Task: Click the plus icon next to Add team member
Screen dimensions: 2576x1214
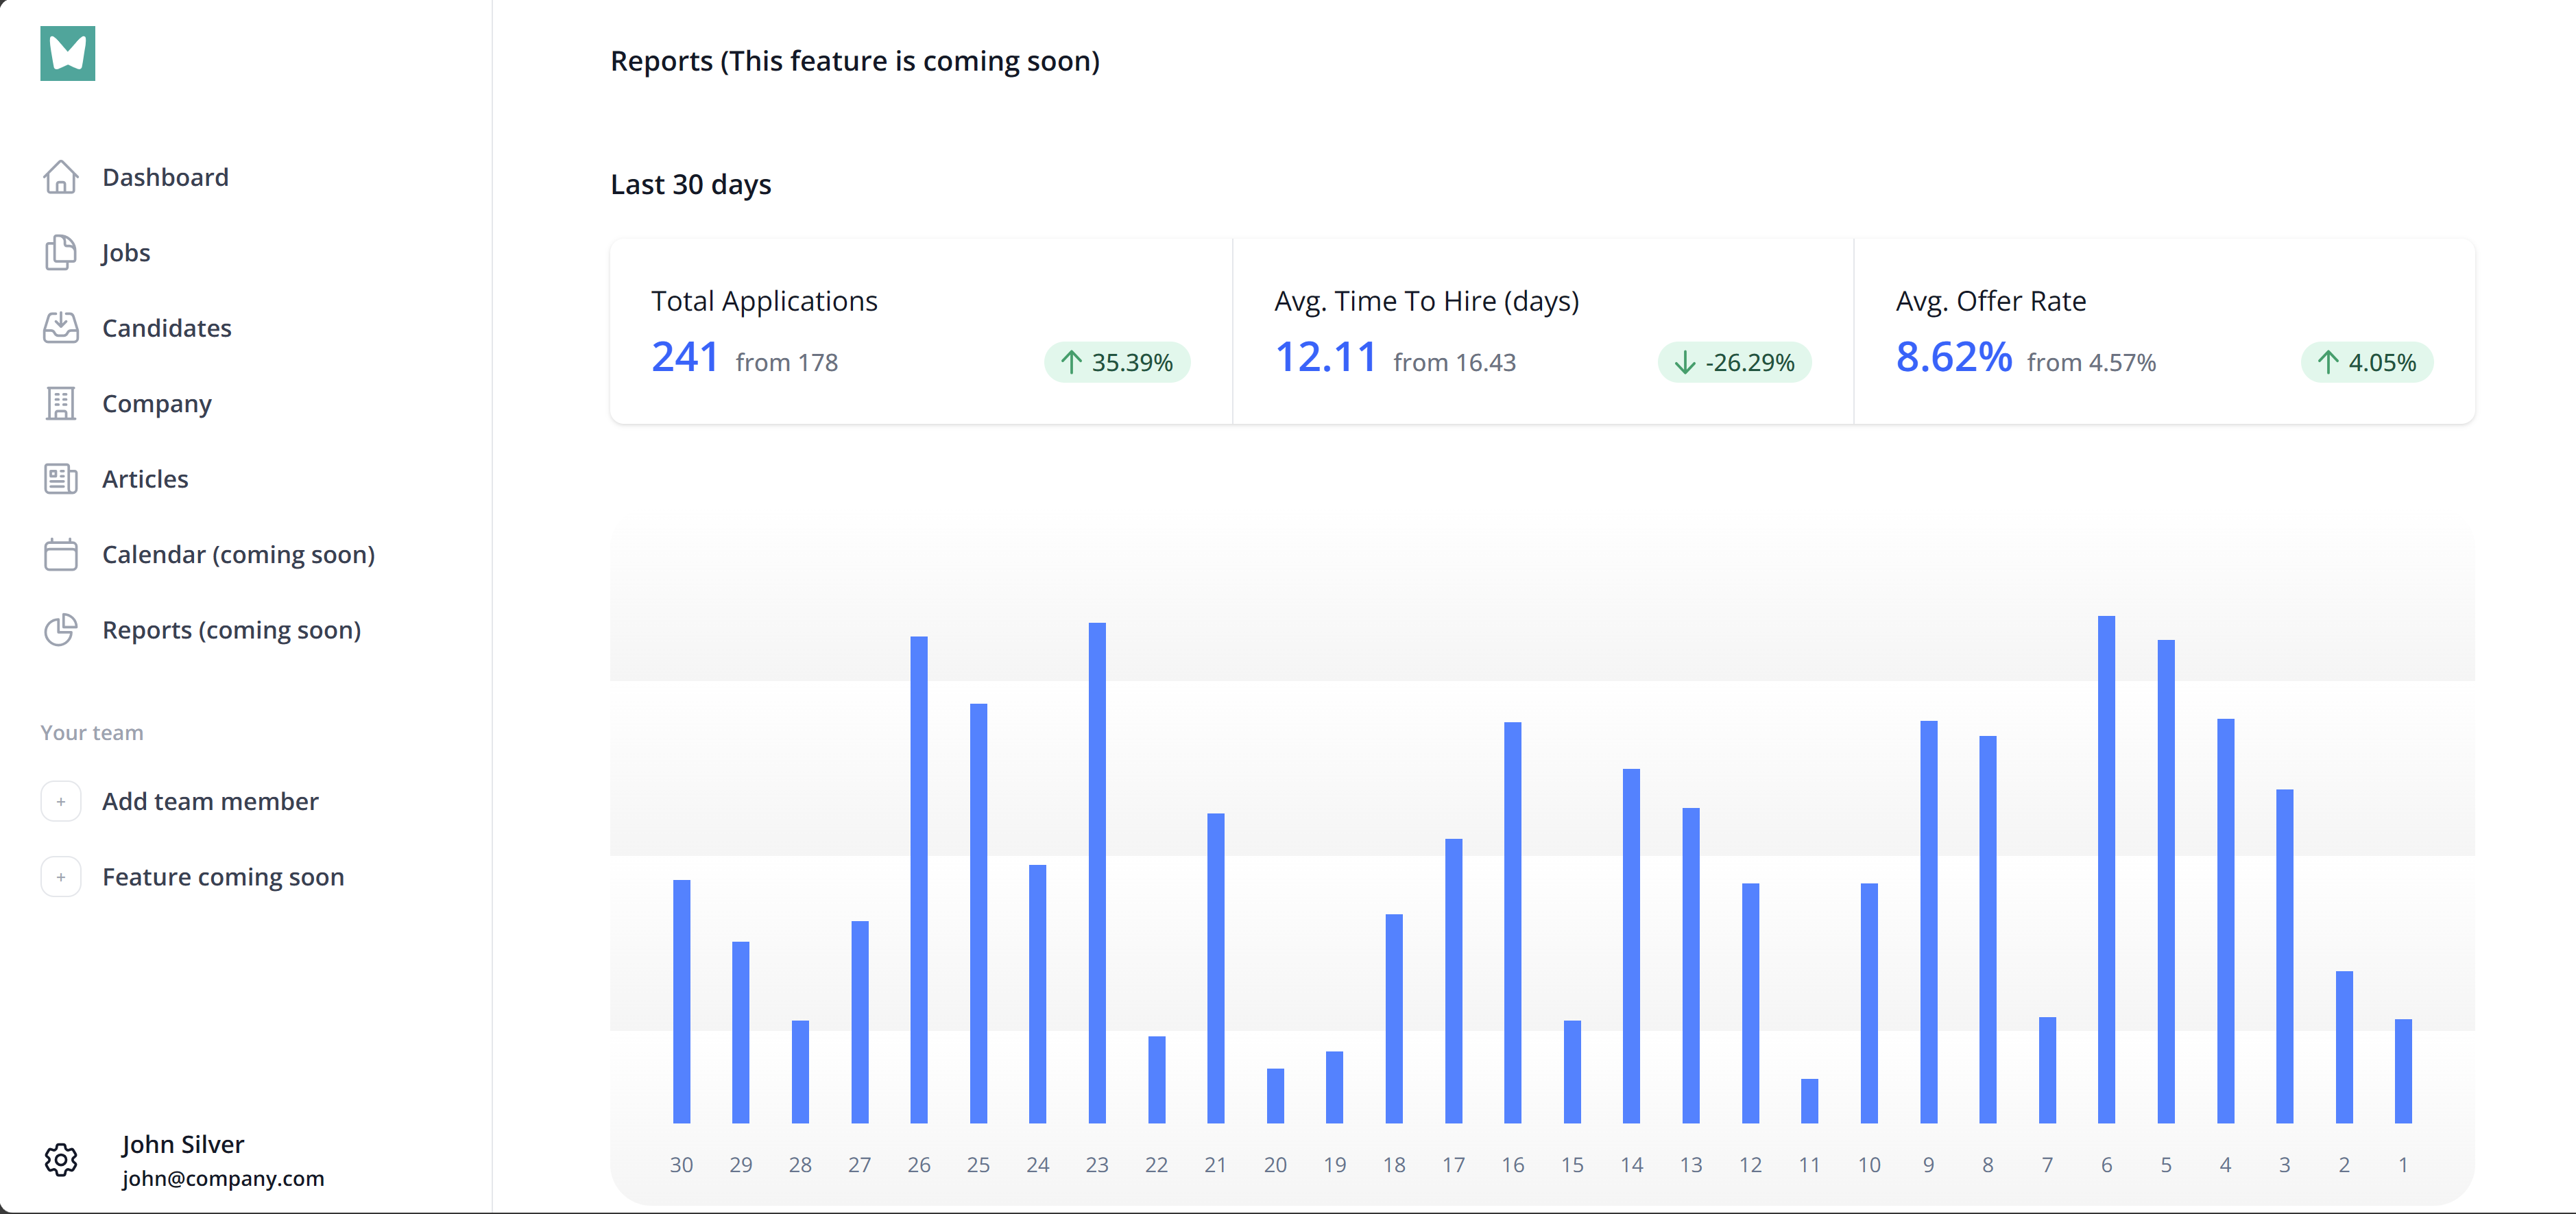Action: (61, 800)
